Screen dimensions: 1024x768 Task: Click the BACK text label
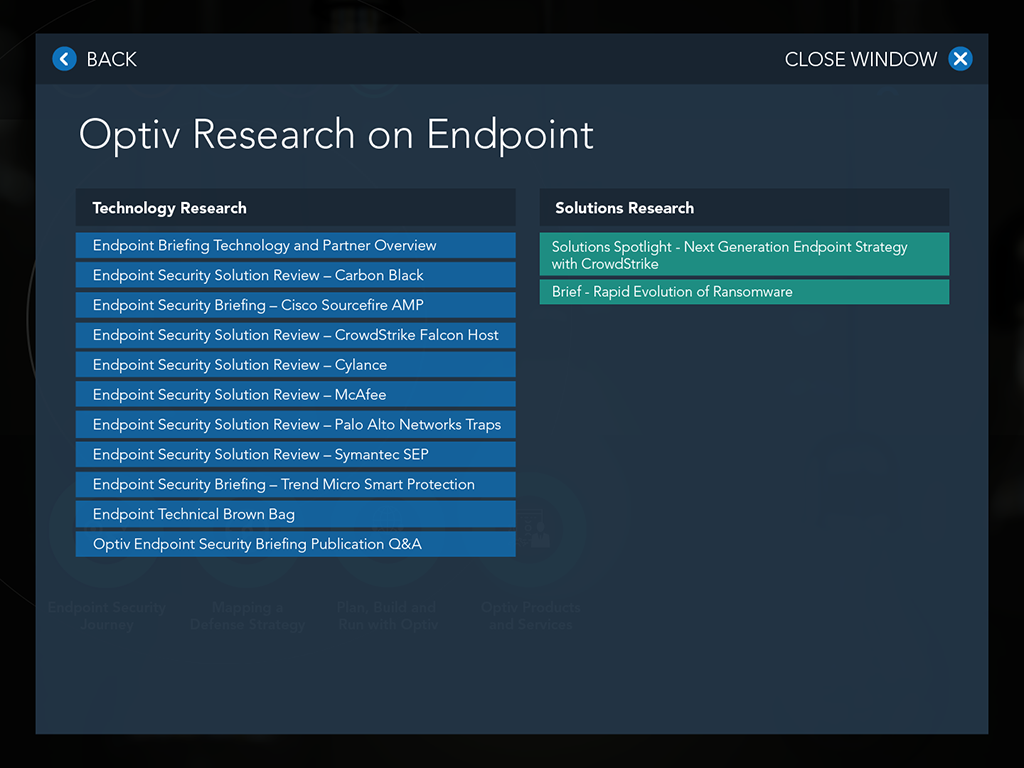click(x=112, y=59)
